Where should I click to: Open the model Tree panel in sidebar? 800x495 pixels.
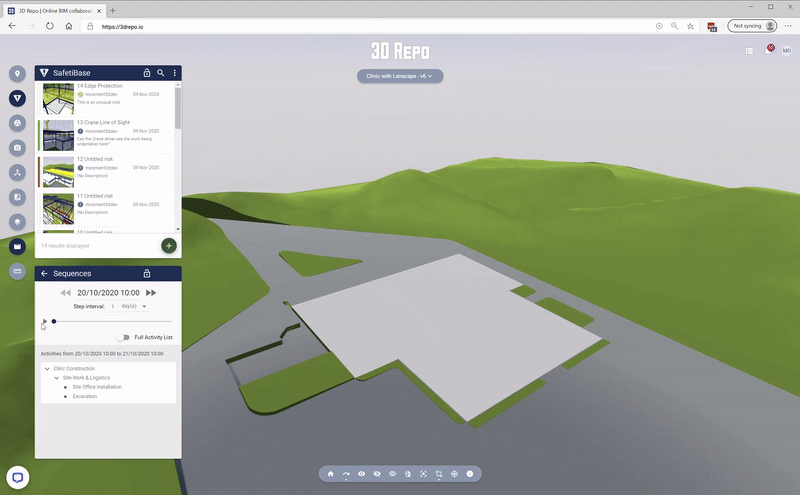17,172
